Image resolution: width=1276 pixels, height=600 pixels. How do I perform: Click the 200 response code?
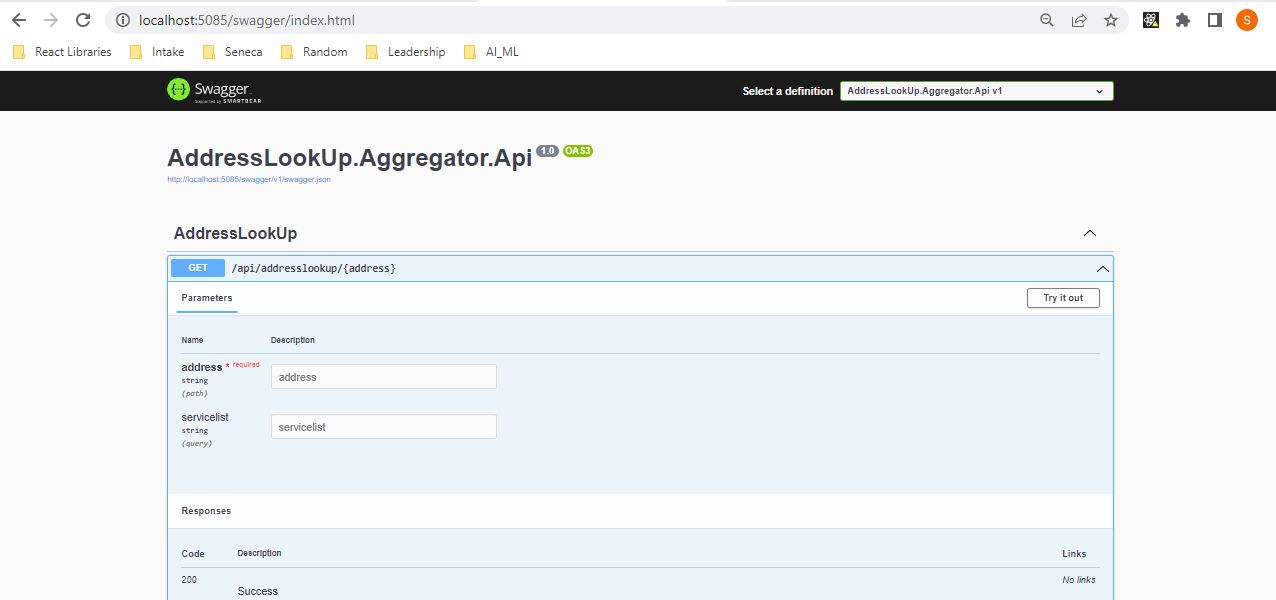(189, 580)
